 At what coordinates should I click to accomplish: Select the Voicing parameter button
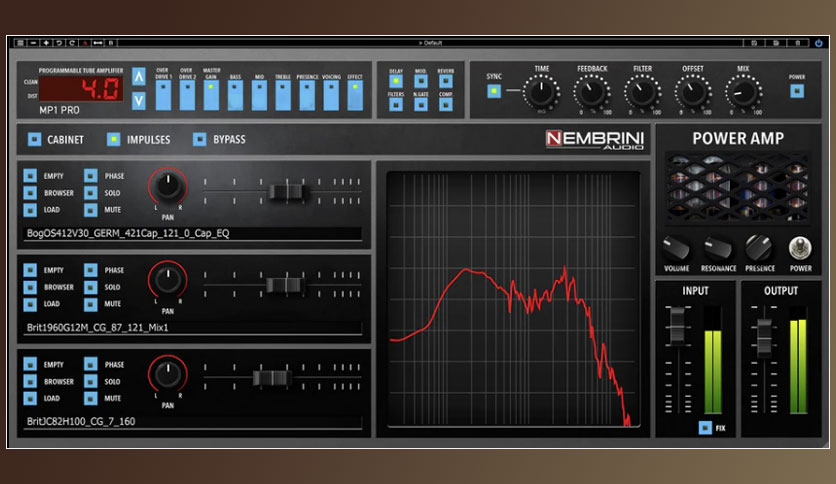tap(331, 95)
